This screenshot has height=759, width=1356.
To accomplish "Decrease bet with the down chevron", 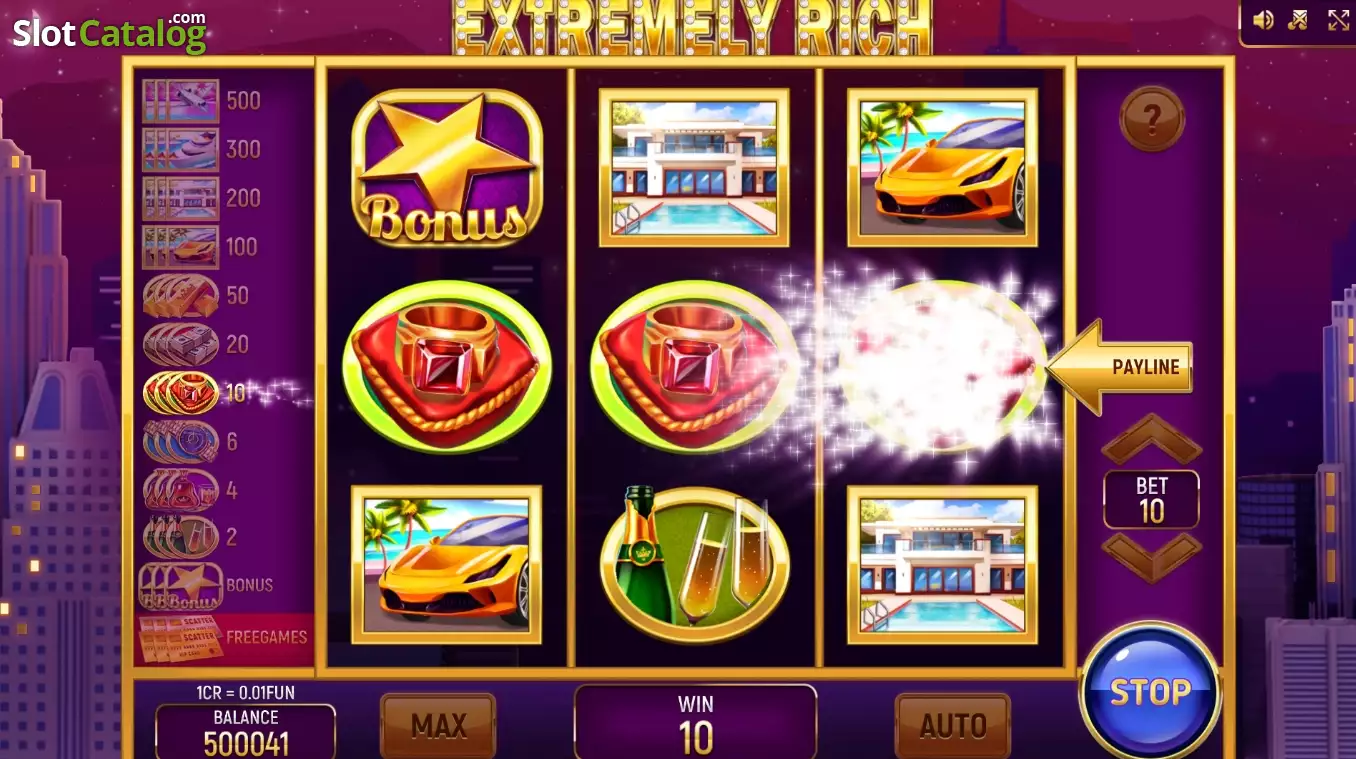I will pos(1151,556).
